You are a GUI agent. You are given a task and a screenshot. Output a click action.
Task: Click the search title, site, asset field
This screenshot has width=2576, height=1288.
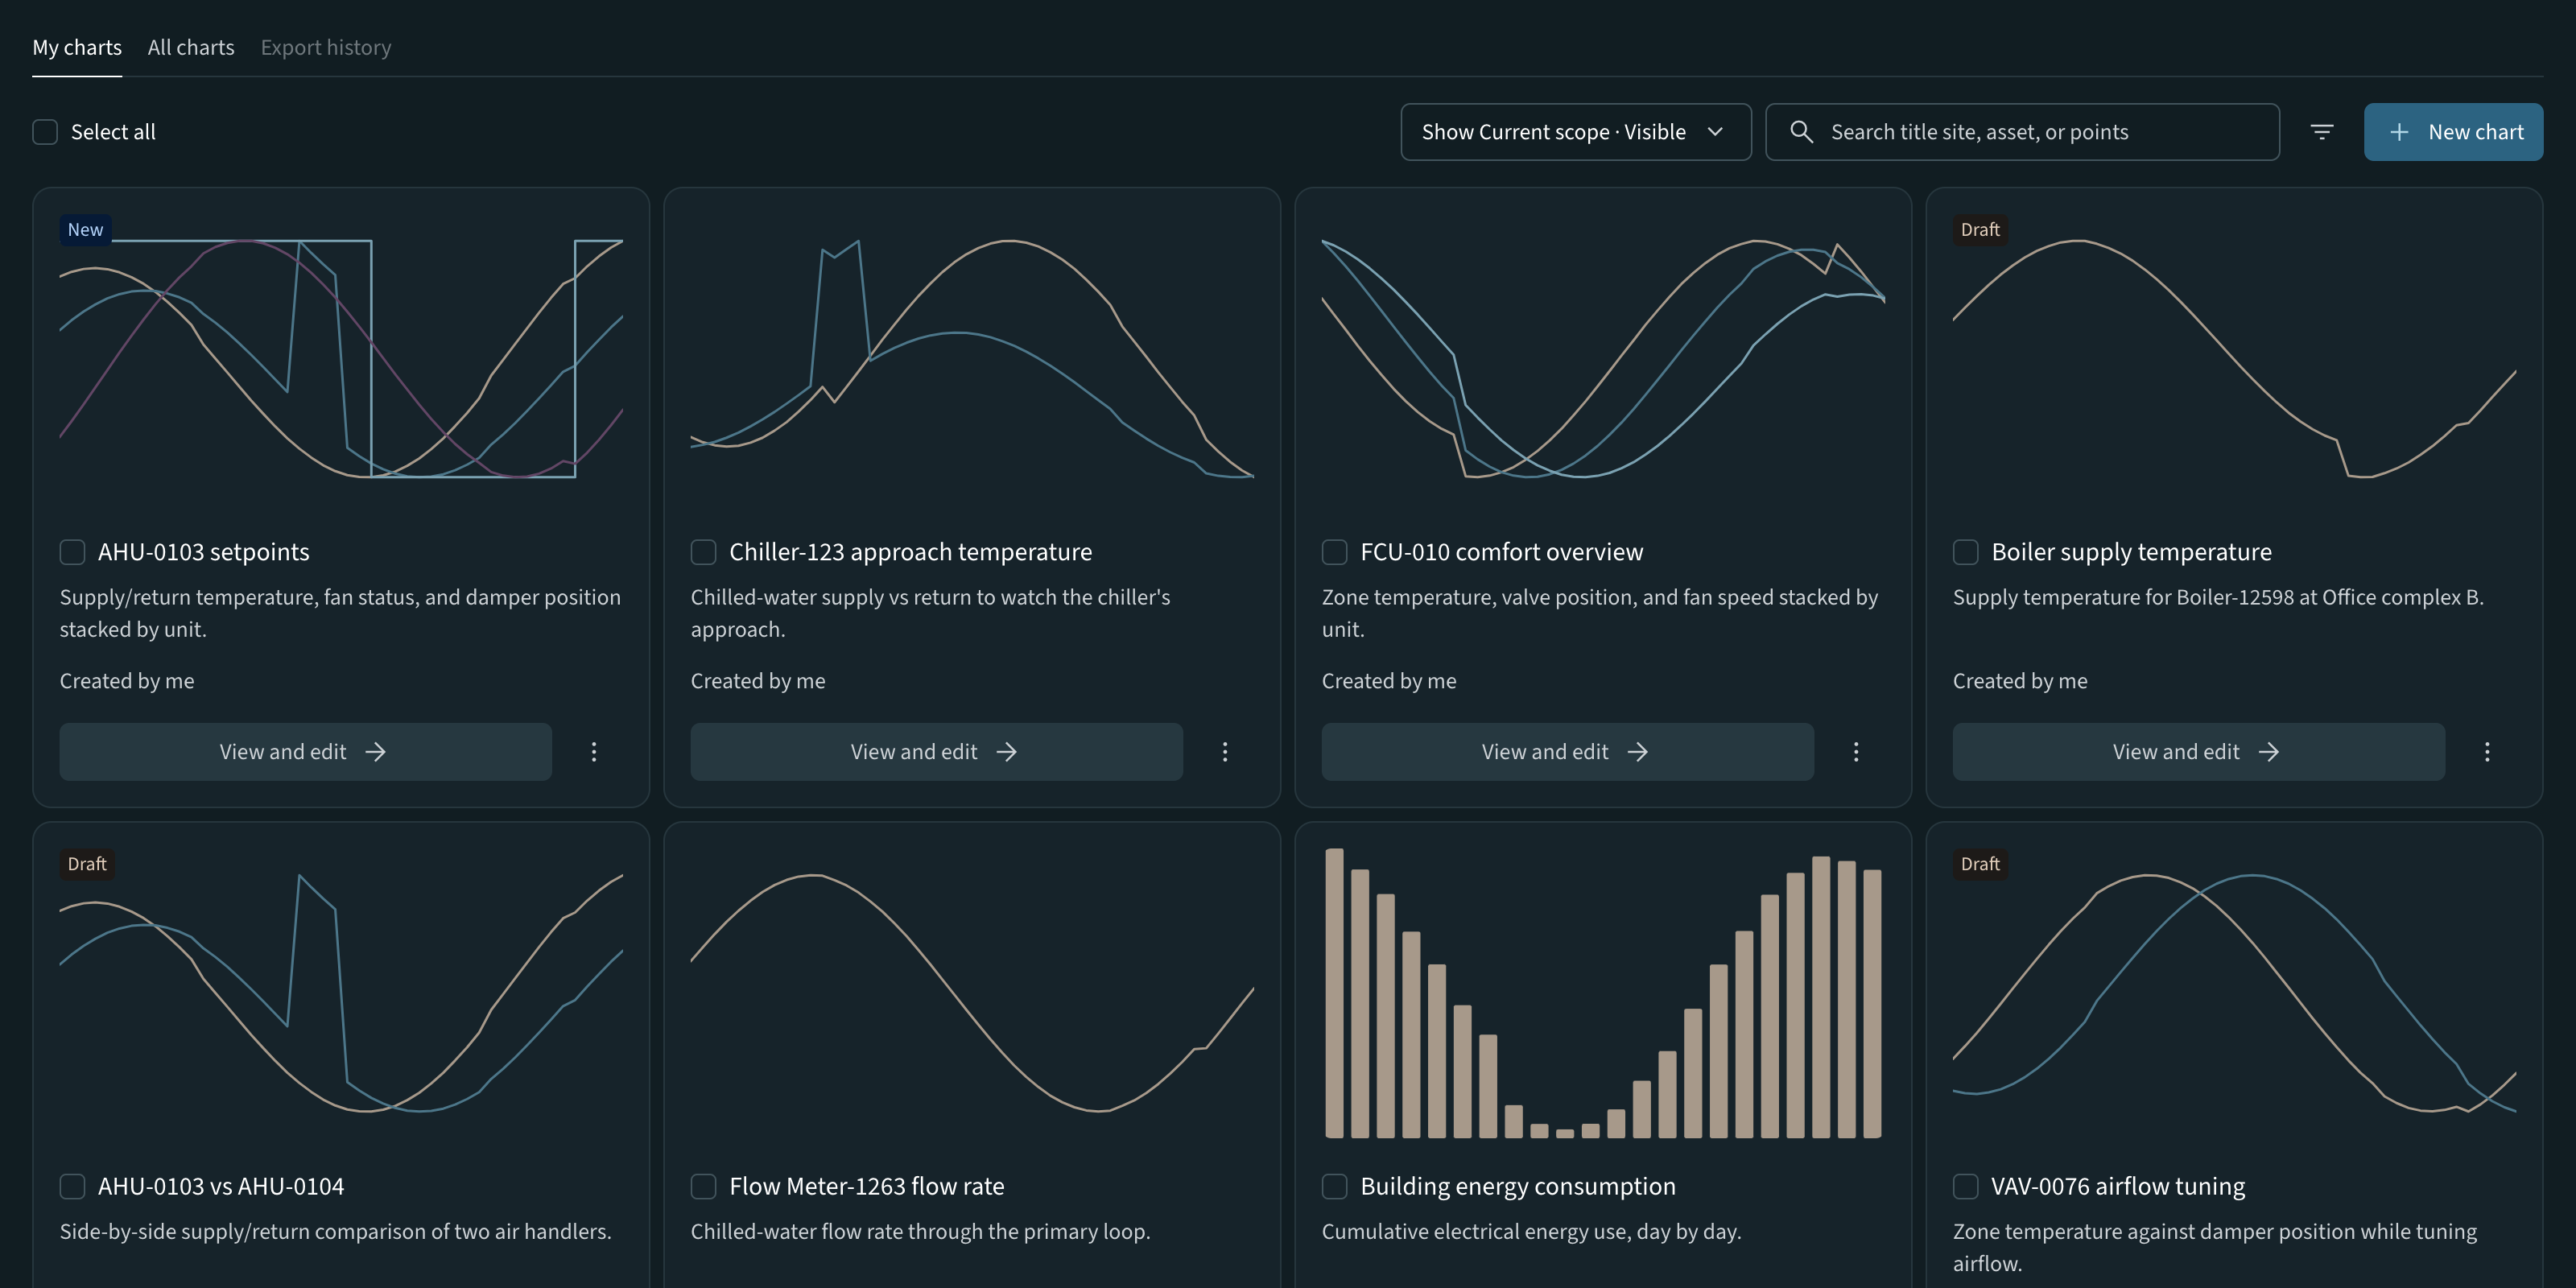(x=2022, y=132)
